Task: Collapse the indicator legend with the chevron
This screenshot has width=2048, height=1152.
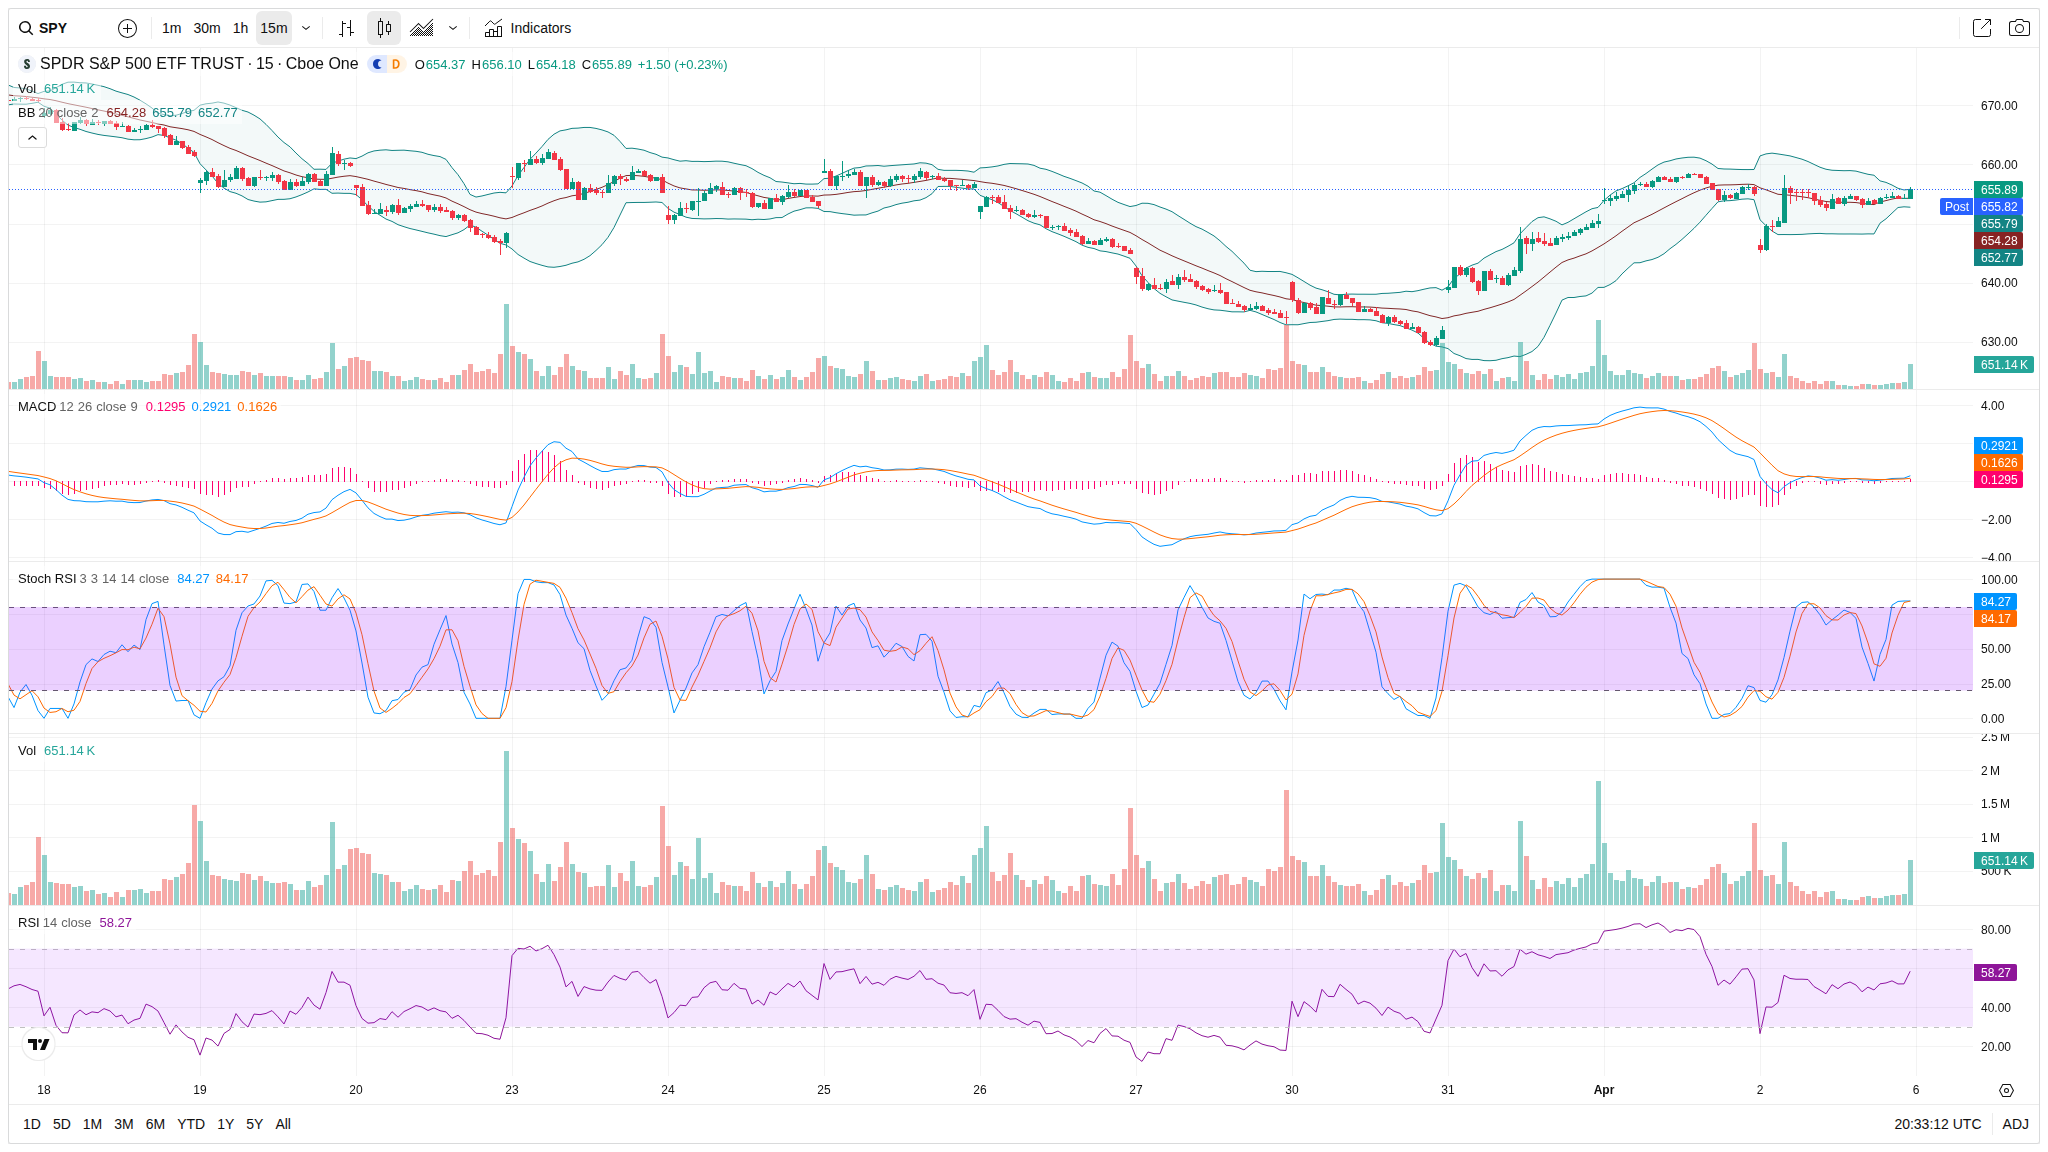Action: [32, 137]
